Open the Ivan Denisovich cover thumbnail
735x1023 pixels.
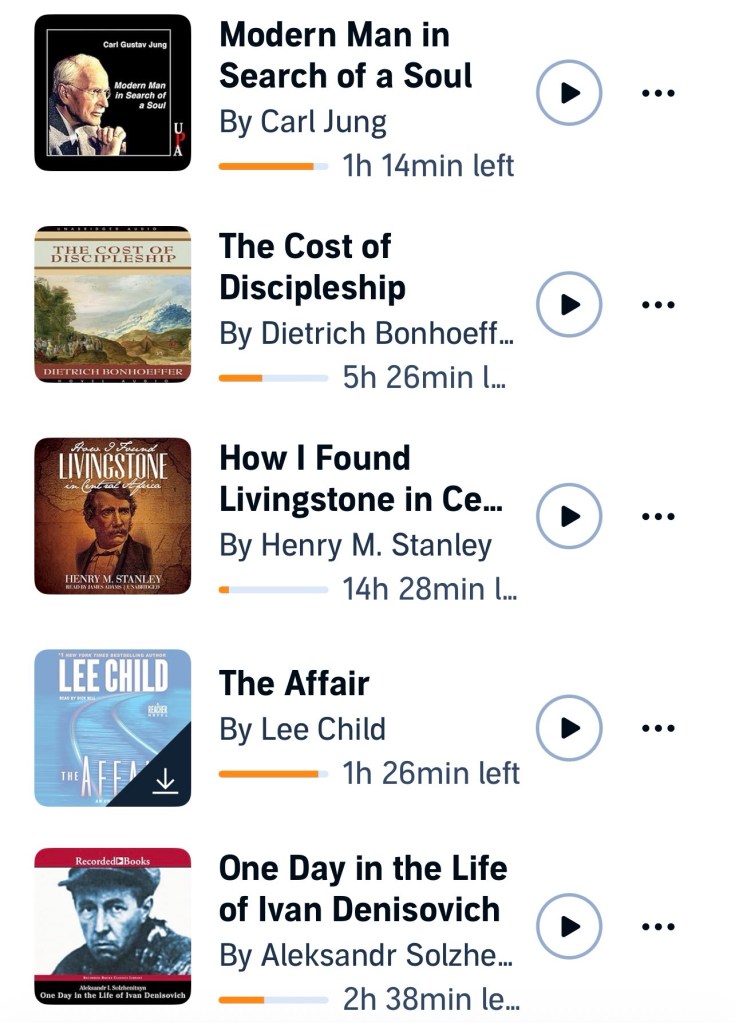pyautogui.click(x=112, y=927)
